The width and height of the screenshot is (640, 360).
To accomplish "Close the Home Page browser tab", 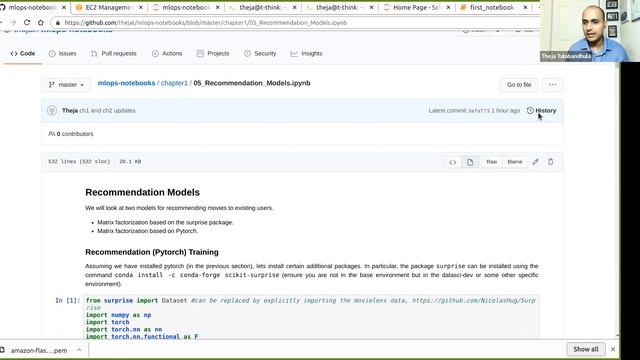I will [448, 7].
